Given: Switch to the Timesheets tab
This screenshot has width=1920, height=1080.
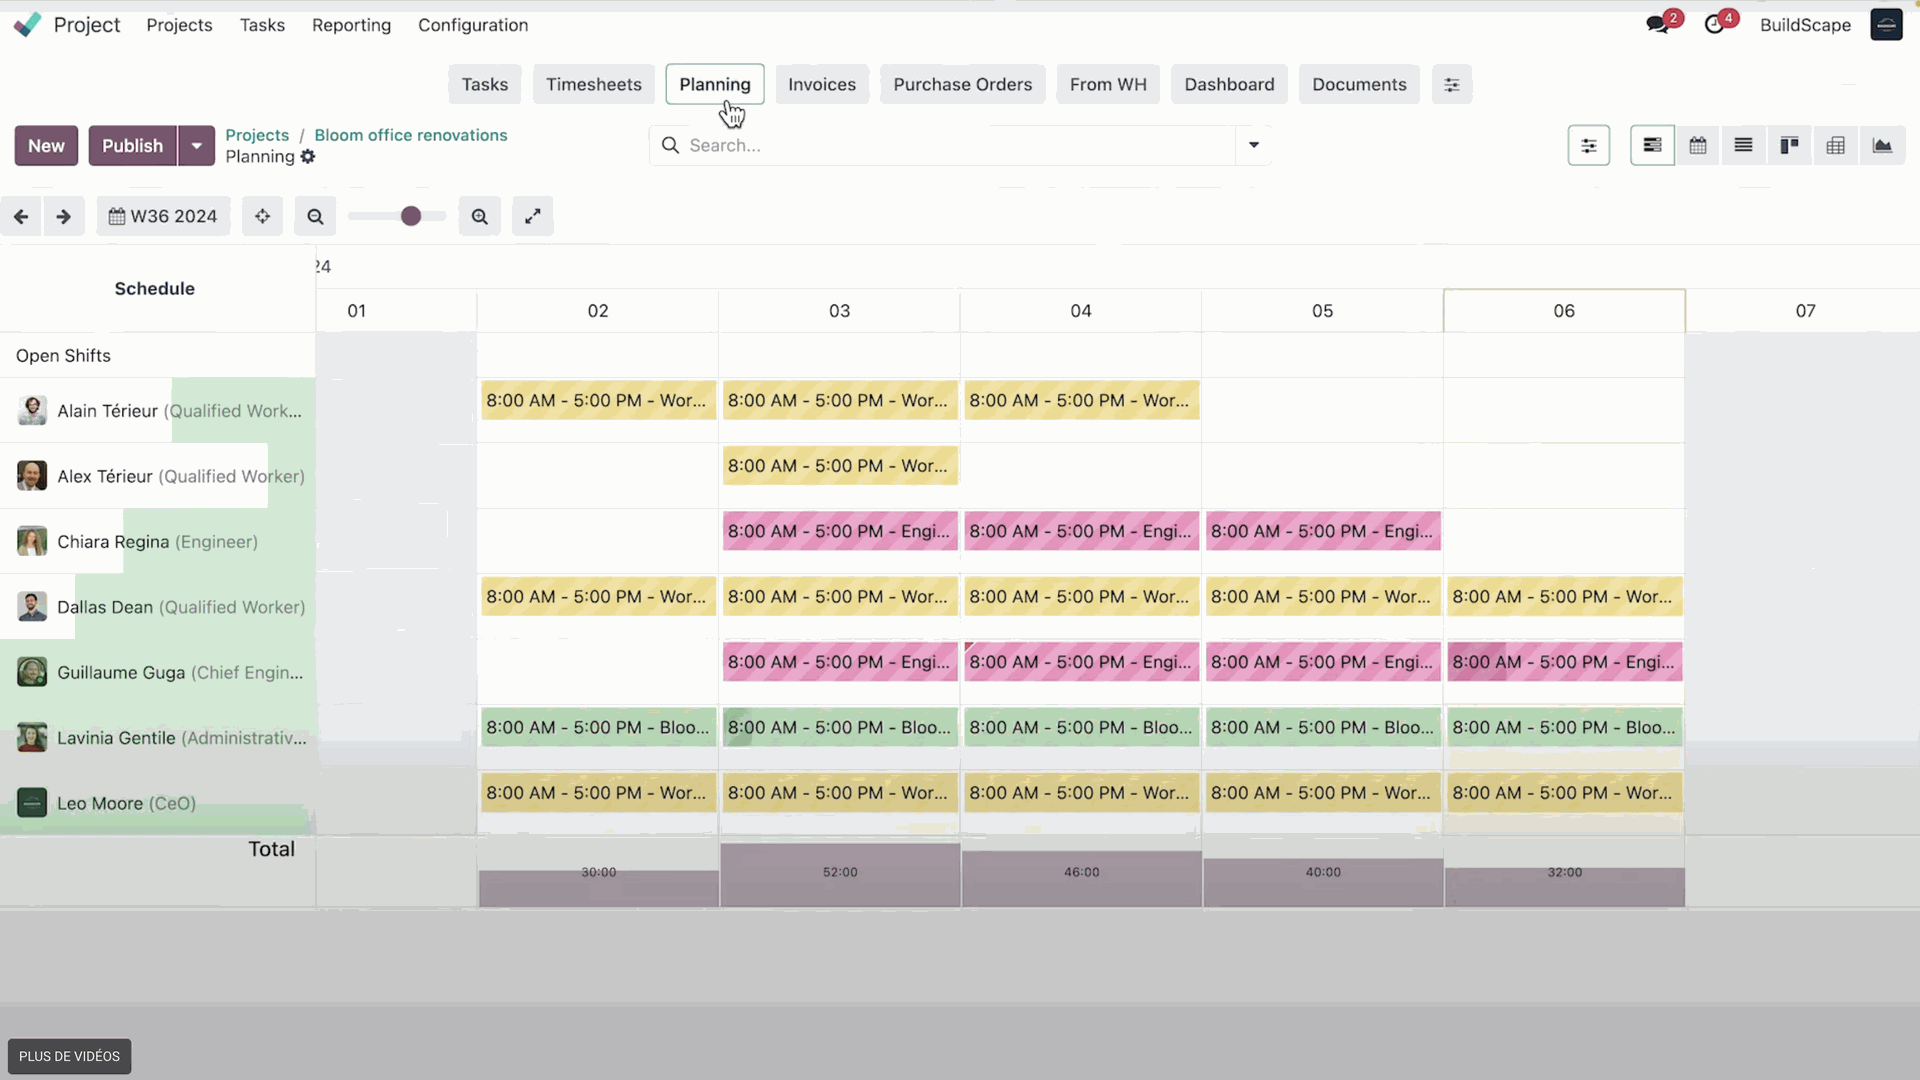Looking at the screenshot, I should [x=593, y=84].
